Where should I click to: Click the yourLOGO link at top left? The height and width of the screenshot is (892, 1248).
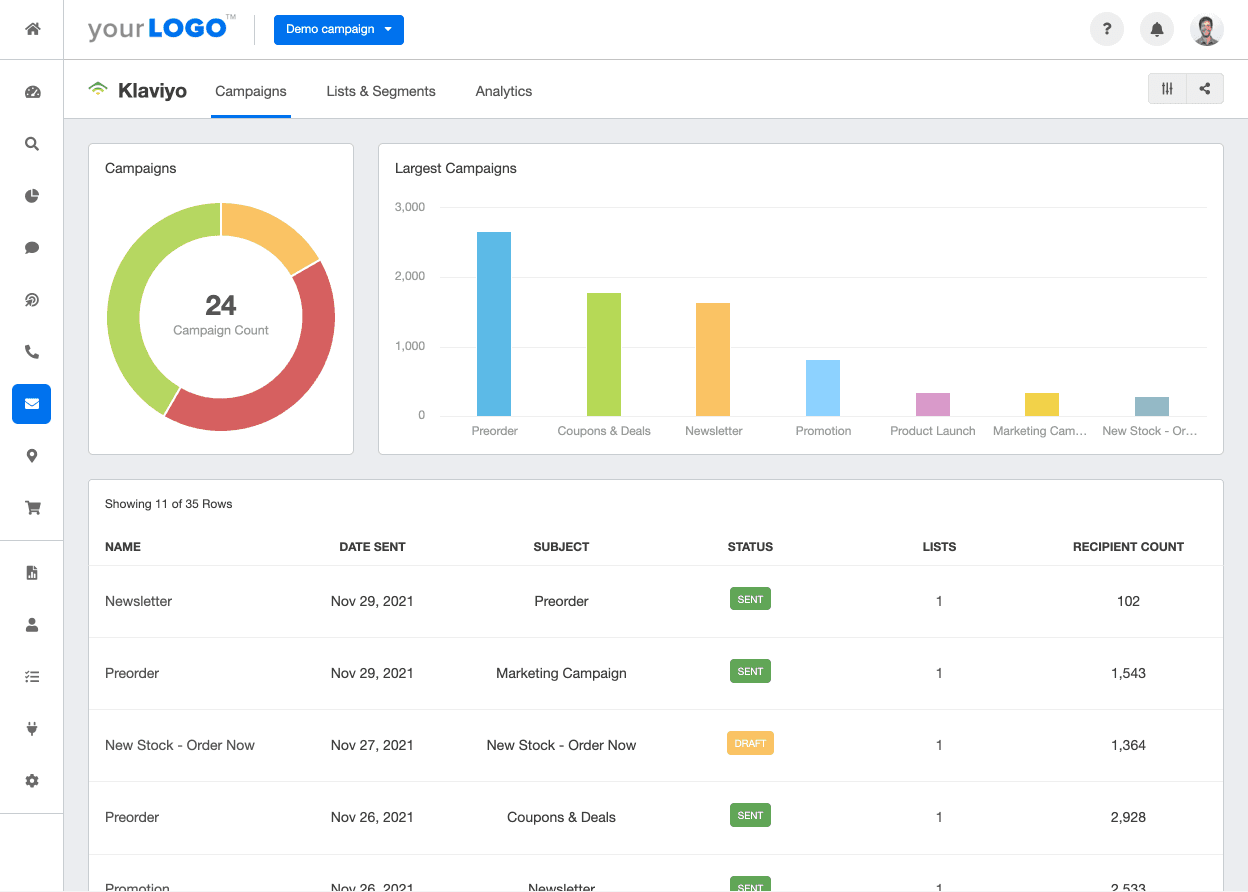tap(160, 27)
